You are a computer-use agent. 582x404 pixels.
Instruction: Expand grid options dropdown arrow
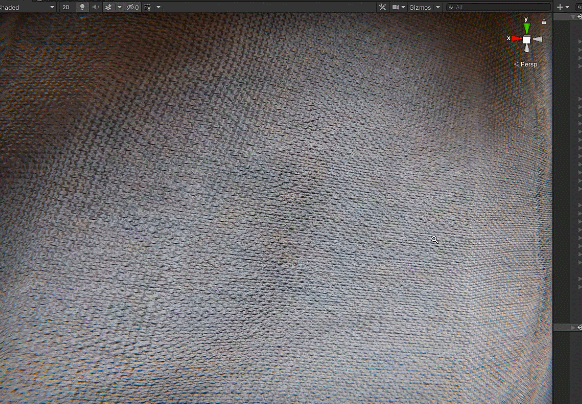(158, 7)
